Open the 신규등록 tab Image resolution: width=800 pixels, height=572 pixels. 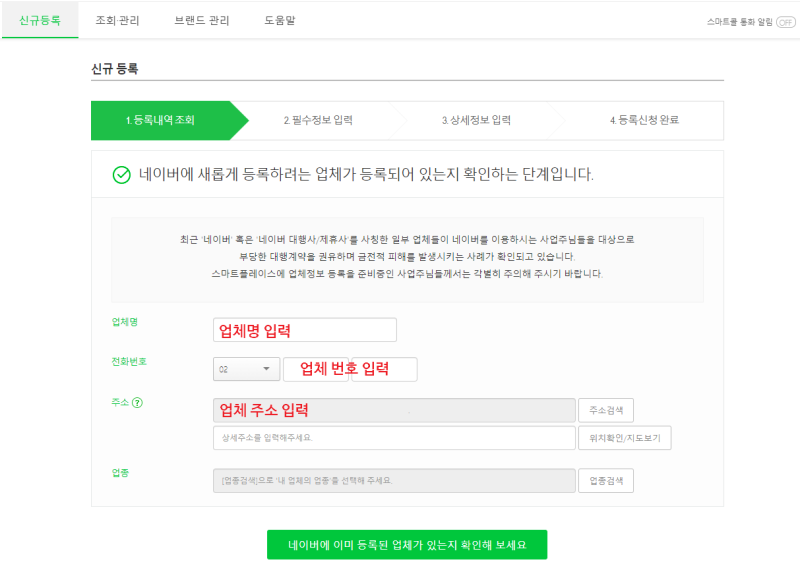[x=40, y=20]
